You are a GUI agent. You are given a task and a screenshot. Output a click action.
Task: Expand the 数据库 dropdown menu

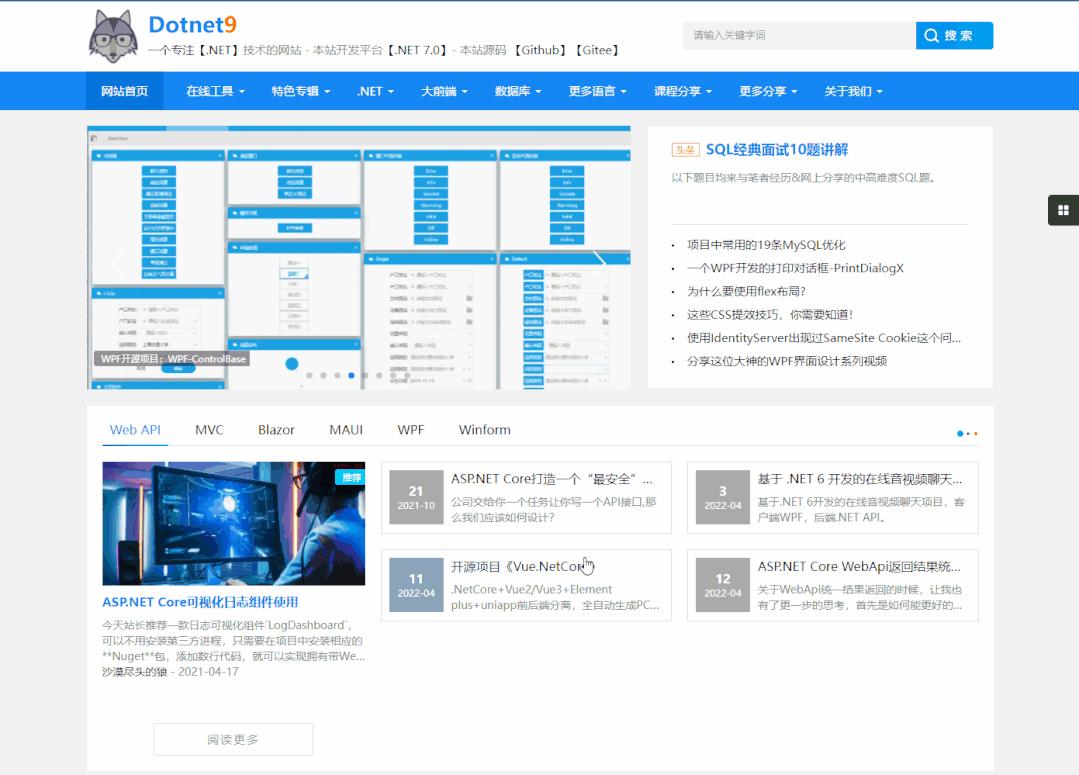(x=517, y=91)
